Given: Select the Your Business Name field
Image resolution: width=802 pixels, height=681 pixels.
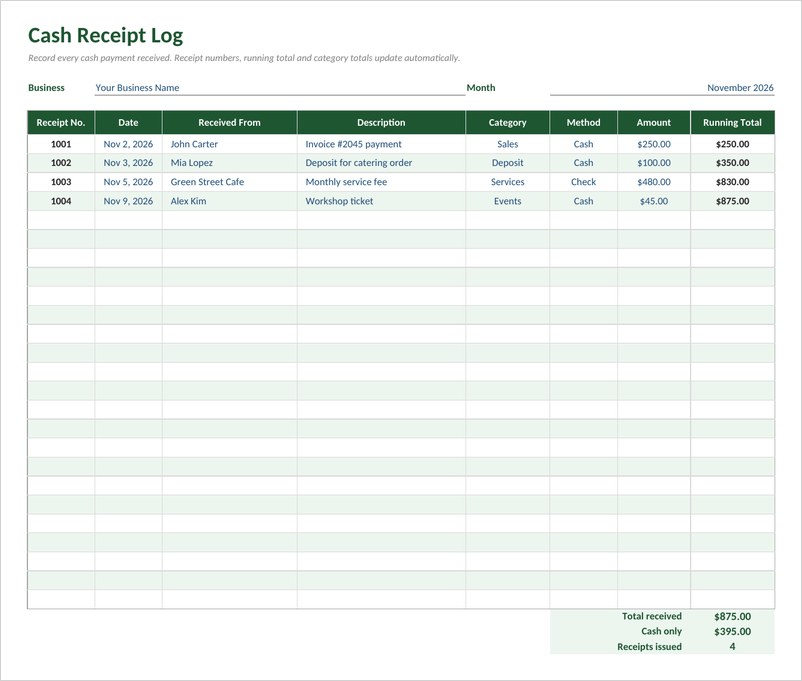Looking at the screenshot, I should (x=280, y=87).
